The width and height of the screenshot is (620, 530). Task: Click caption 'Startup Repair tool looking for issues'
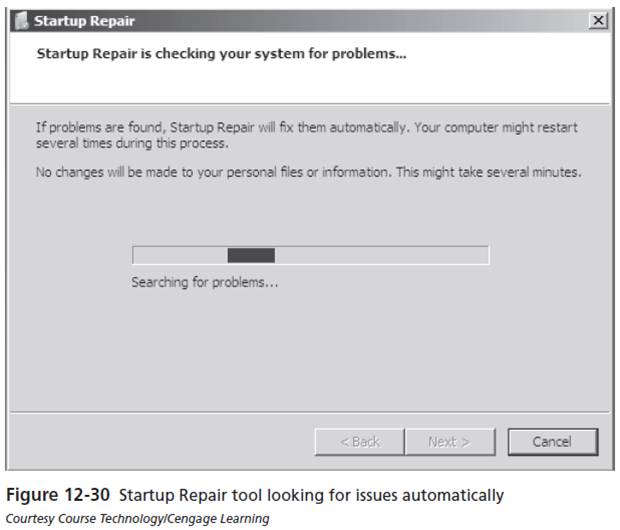coord(312,496)
